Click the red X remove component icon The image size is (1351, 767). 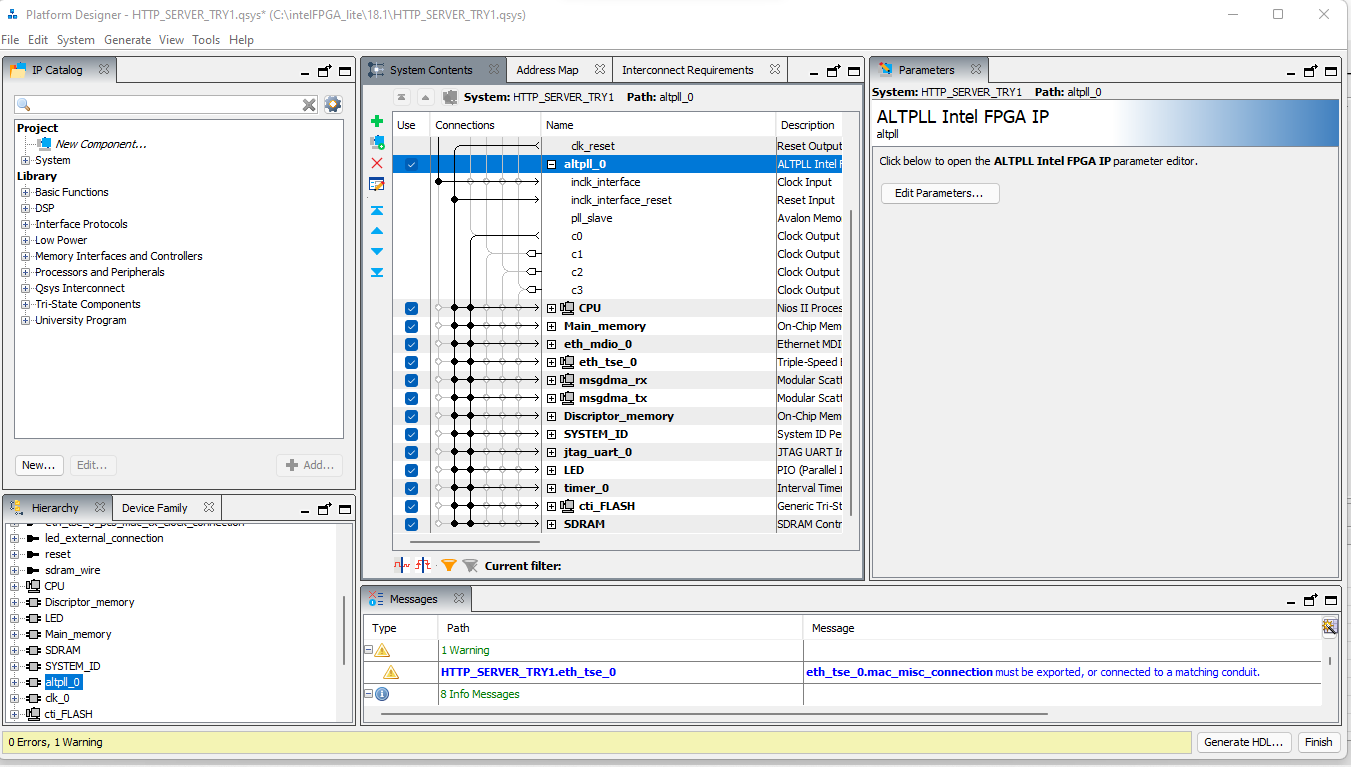click(x=377, y=163)
